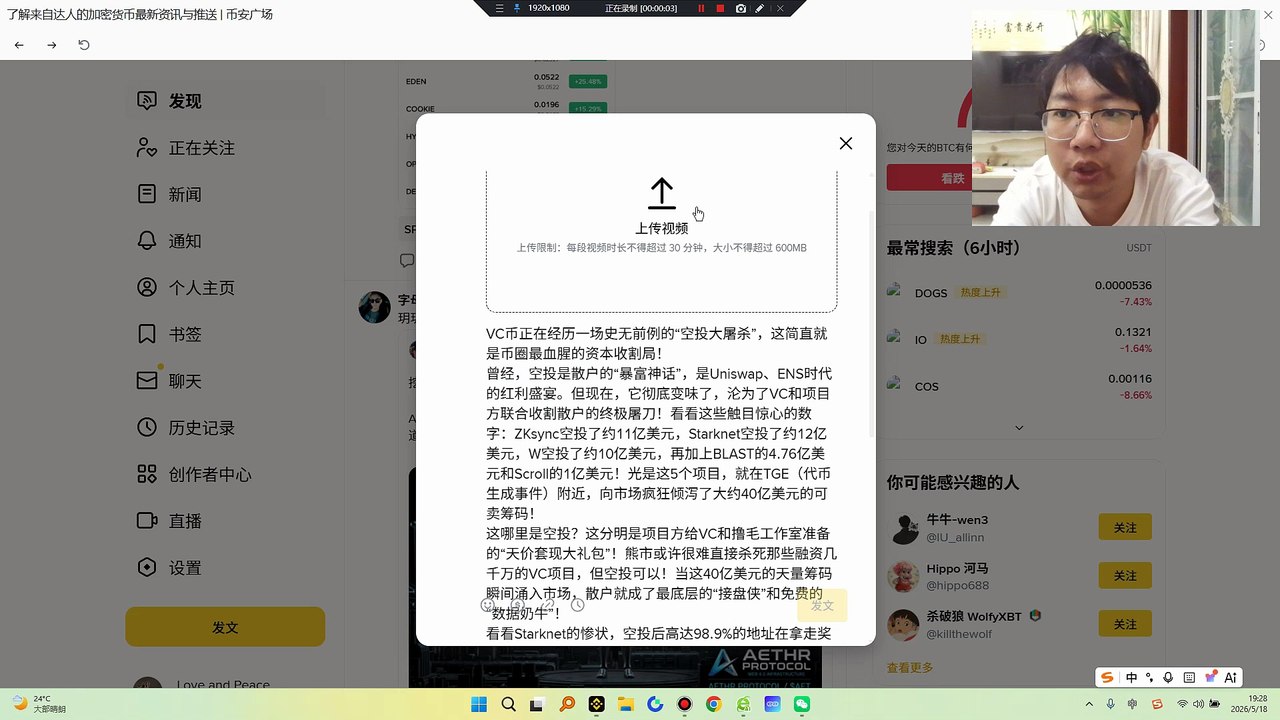Screen dimensions: 1280x720
Task: Open the post author avatar behind dialog
Action: [375, 308]
